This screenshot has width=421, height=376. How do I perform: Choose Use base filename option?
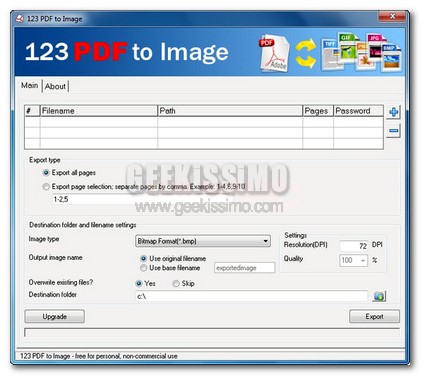pyautogui.click(x=144, y=268)
